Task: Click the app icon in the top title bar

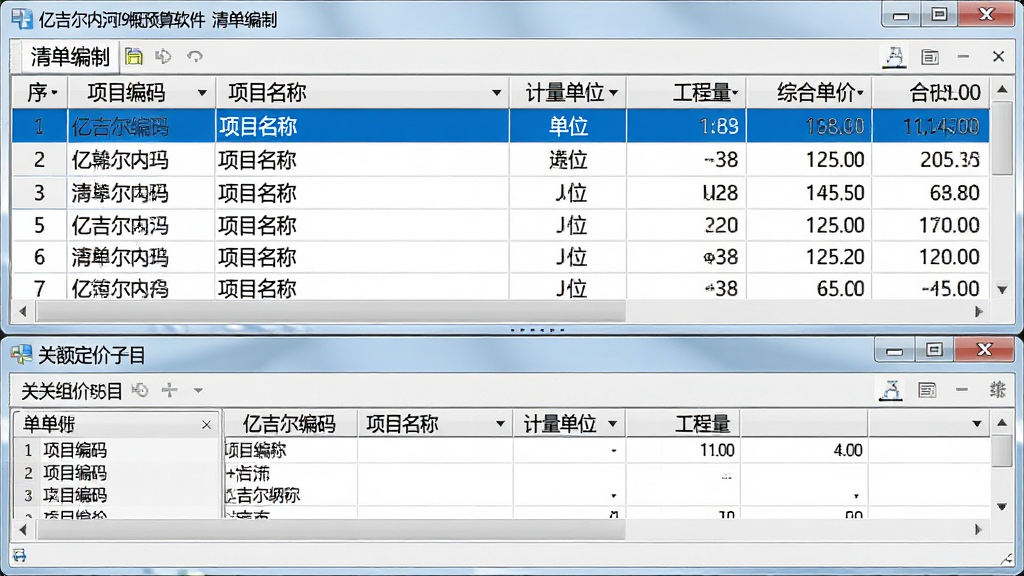Action: tap(22, 19)
